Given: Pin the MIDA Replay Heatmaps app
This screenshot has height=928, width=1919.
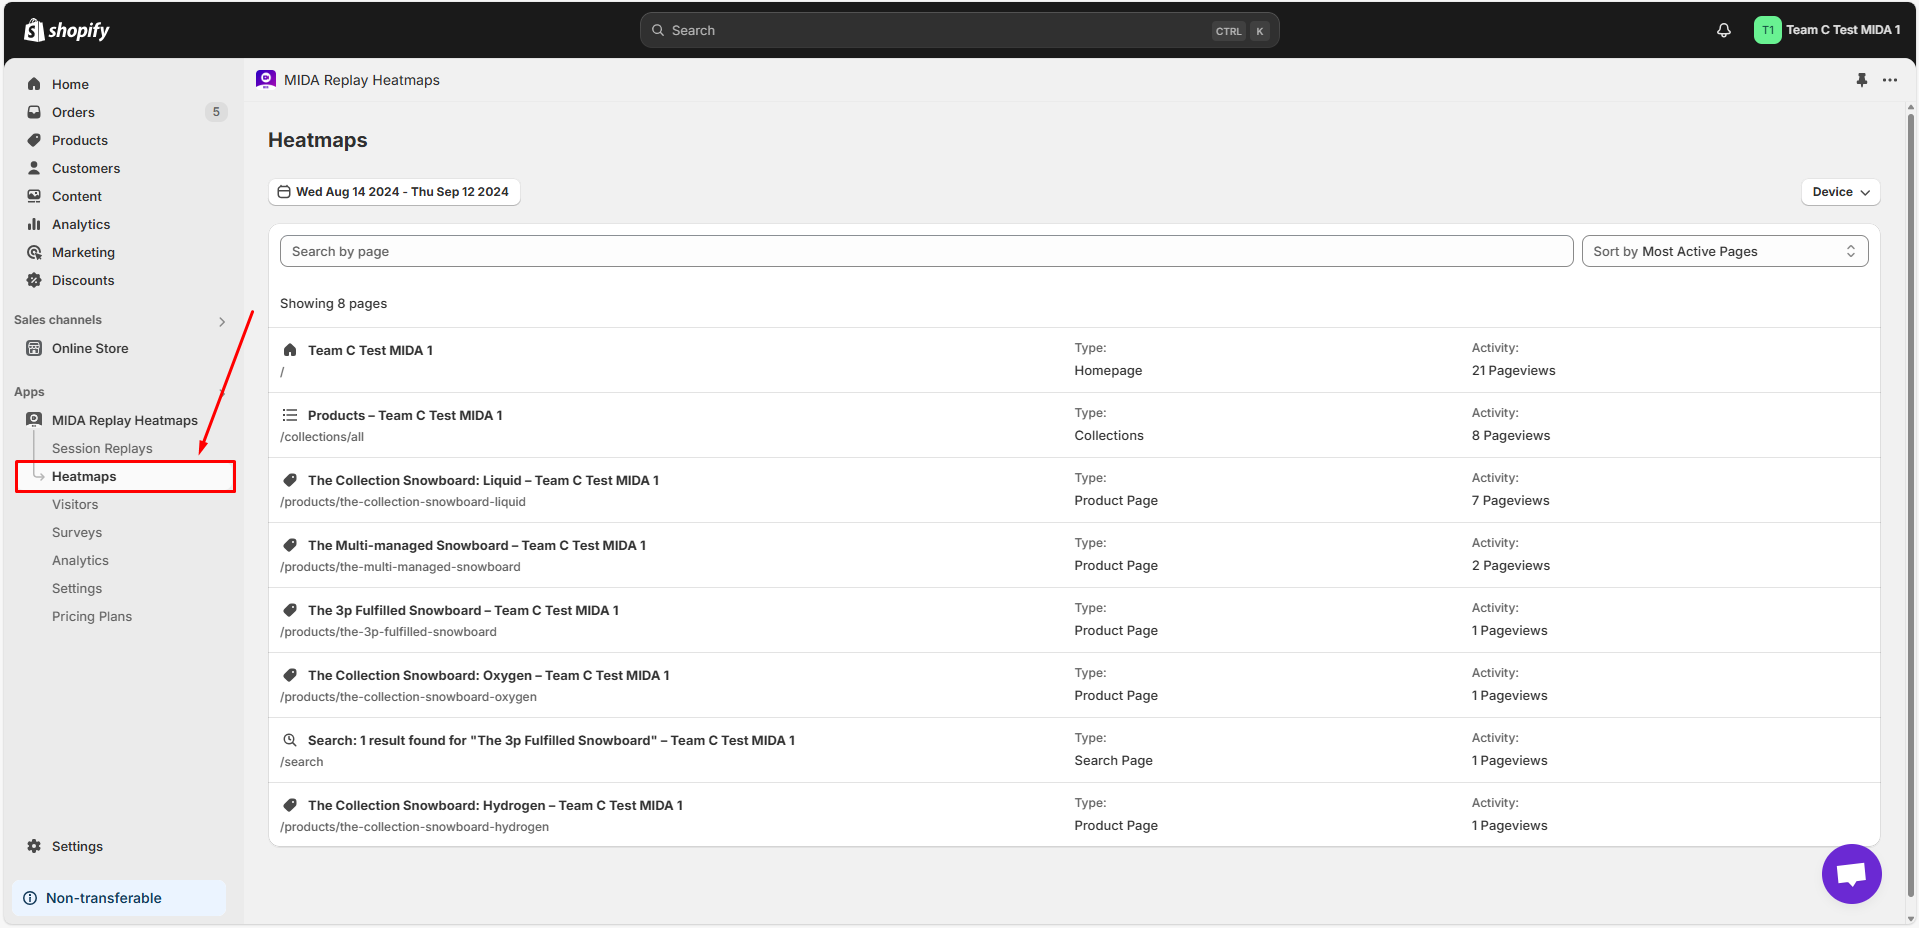Looking at the screenshot, I should click(1861, 80).
